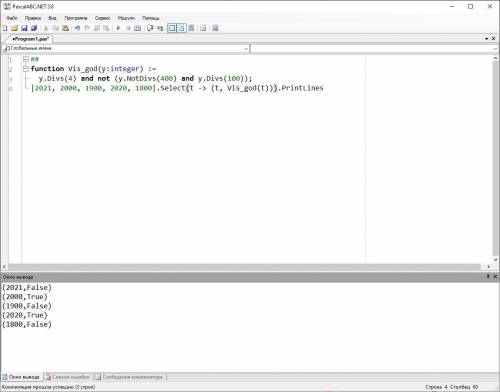
Task: Open the Программа menu
Action: (x=76, y=18)
